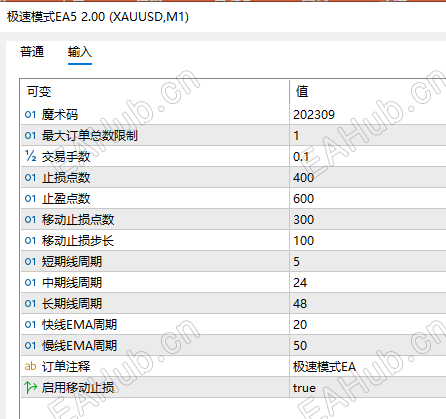Select the 移动止损点数 parameter name

78,220
